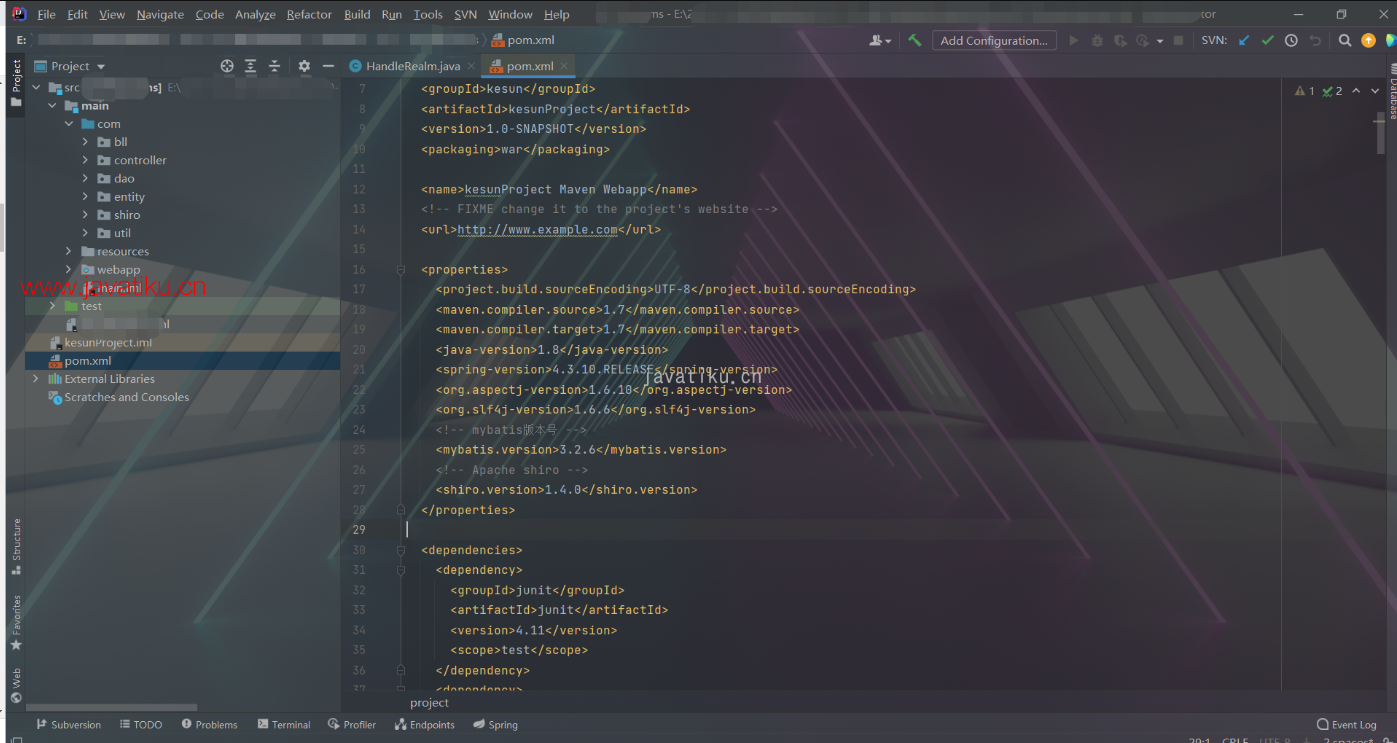The width and height of the screenshot is (1397, 743).
Task: Open the Build menu
Action: pyautogui.click(x=357, y=14)
